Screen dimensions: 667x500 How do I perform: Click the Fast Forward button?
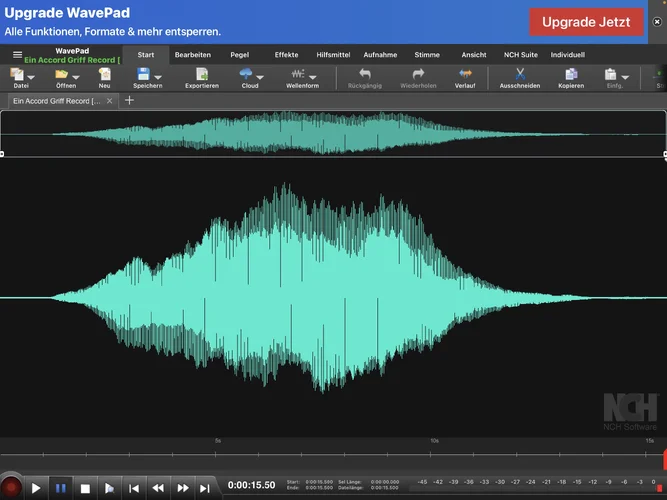coord(182,488)
